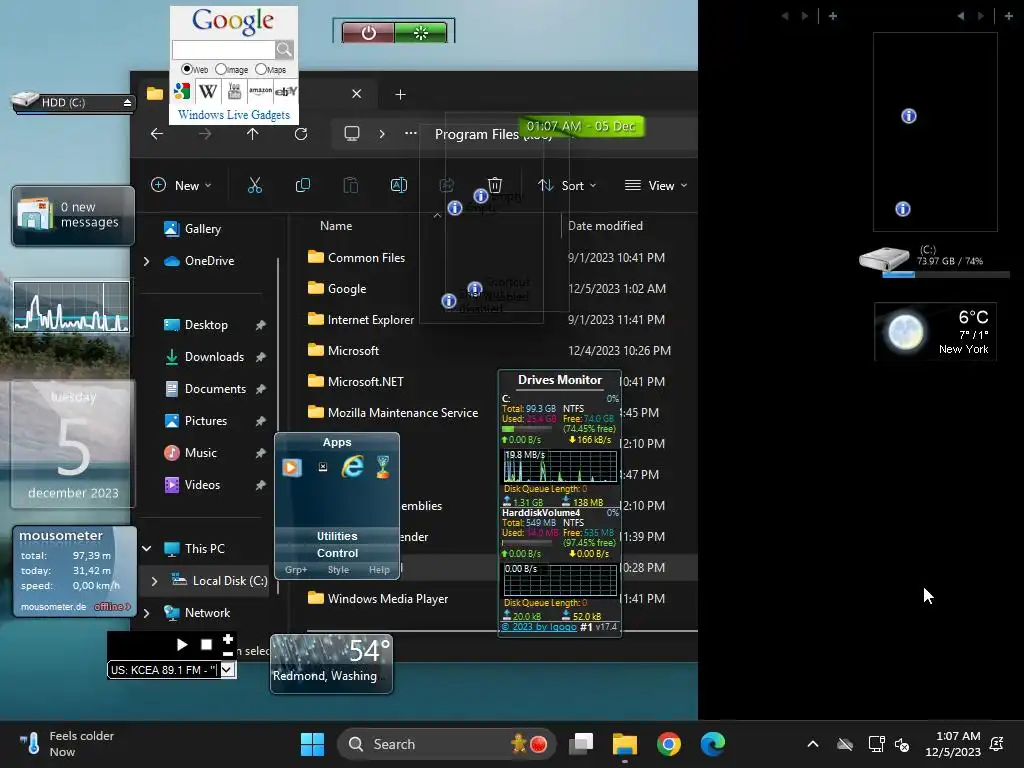This screenshot has width=1024, height=768.
Task: Collapse the This PC tree node
Action: pyautogui.click(x=147, y=549)
